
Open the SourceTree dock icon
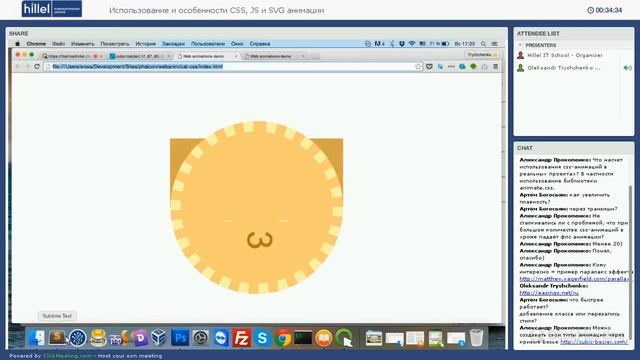click(x=78, y=338)
